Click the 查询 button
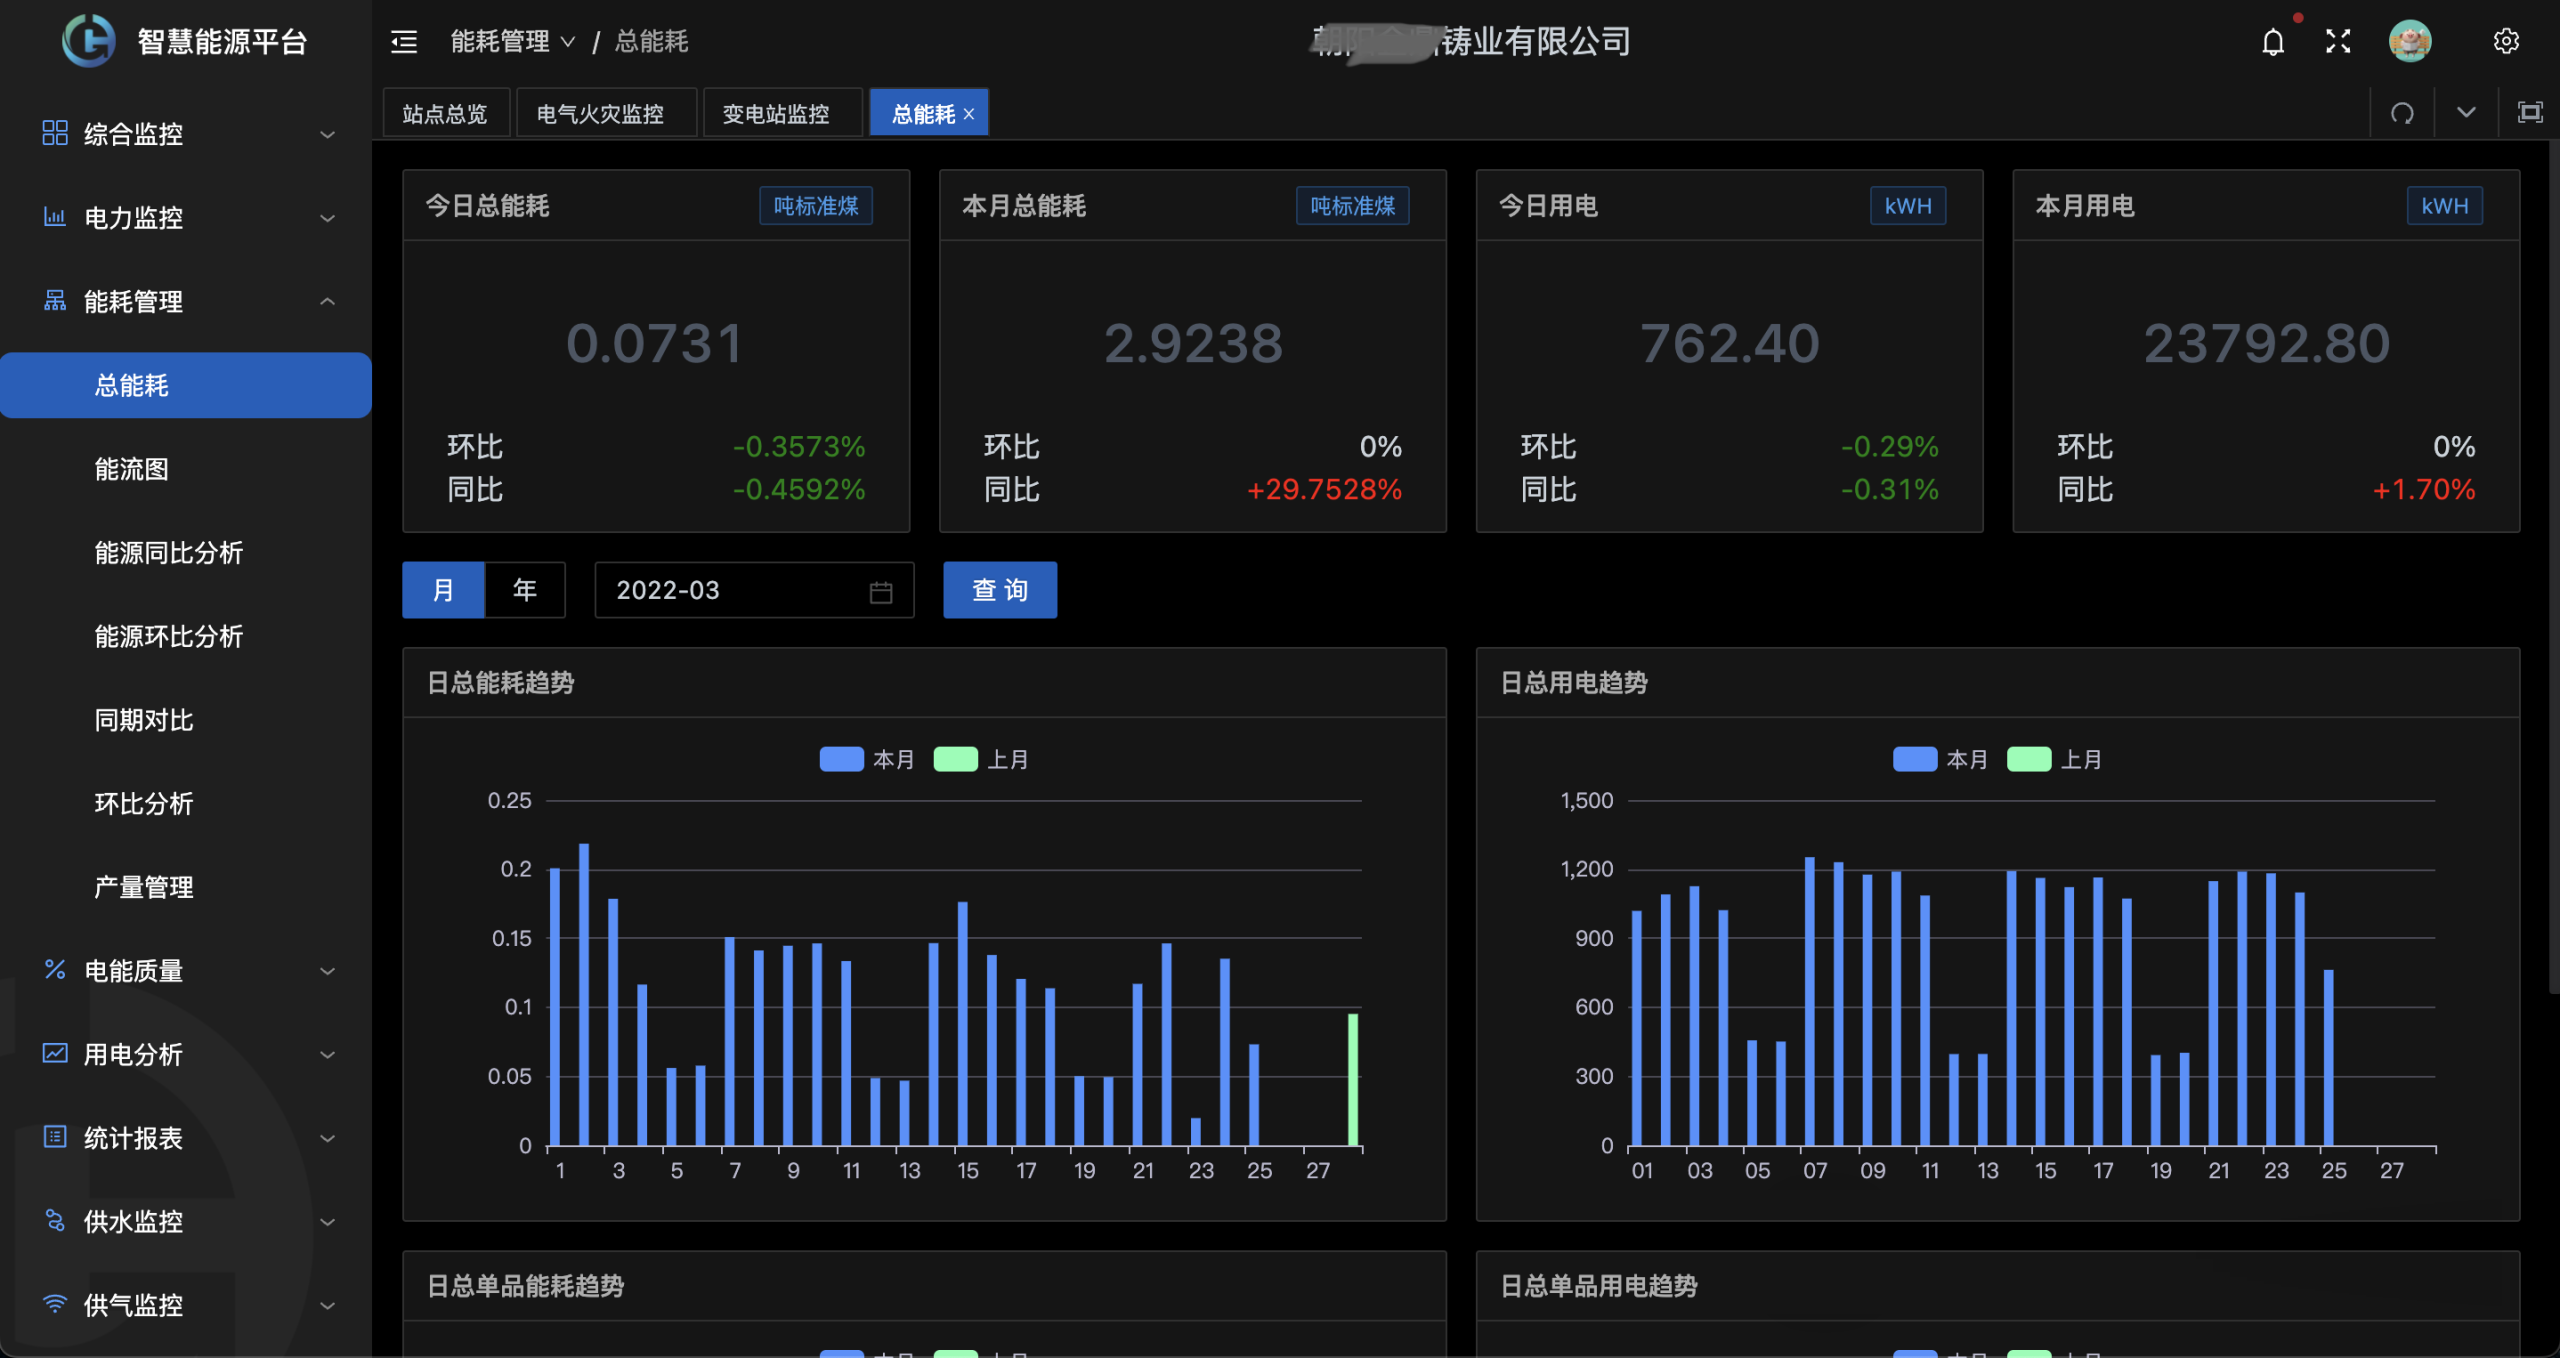 tap(1000, 590)
